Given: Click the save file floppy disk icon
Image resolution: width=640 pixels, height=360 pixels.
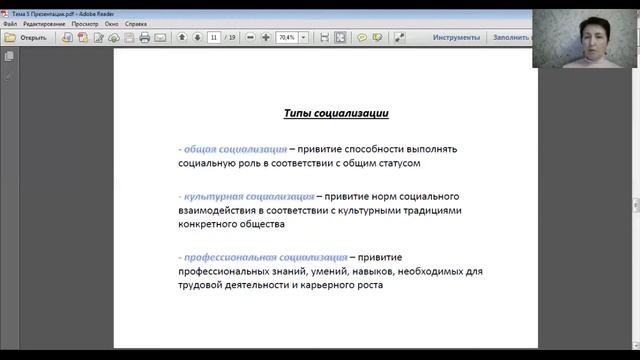Looking at the screenshot, I should (129, 38).
